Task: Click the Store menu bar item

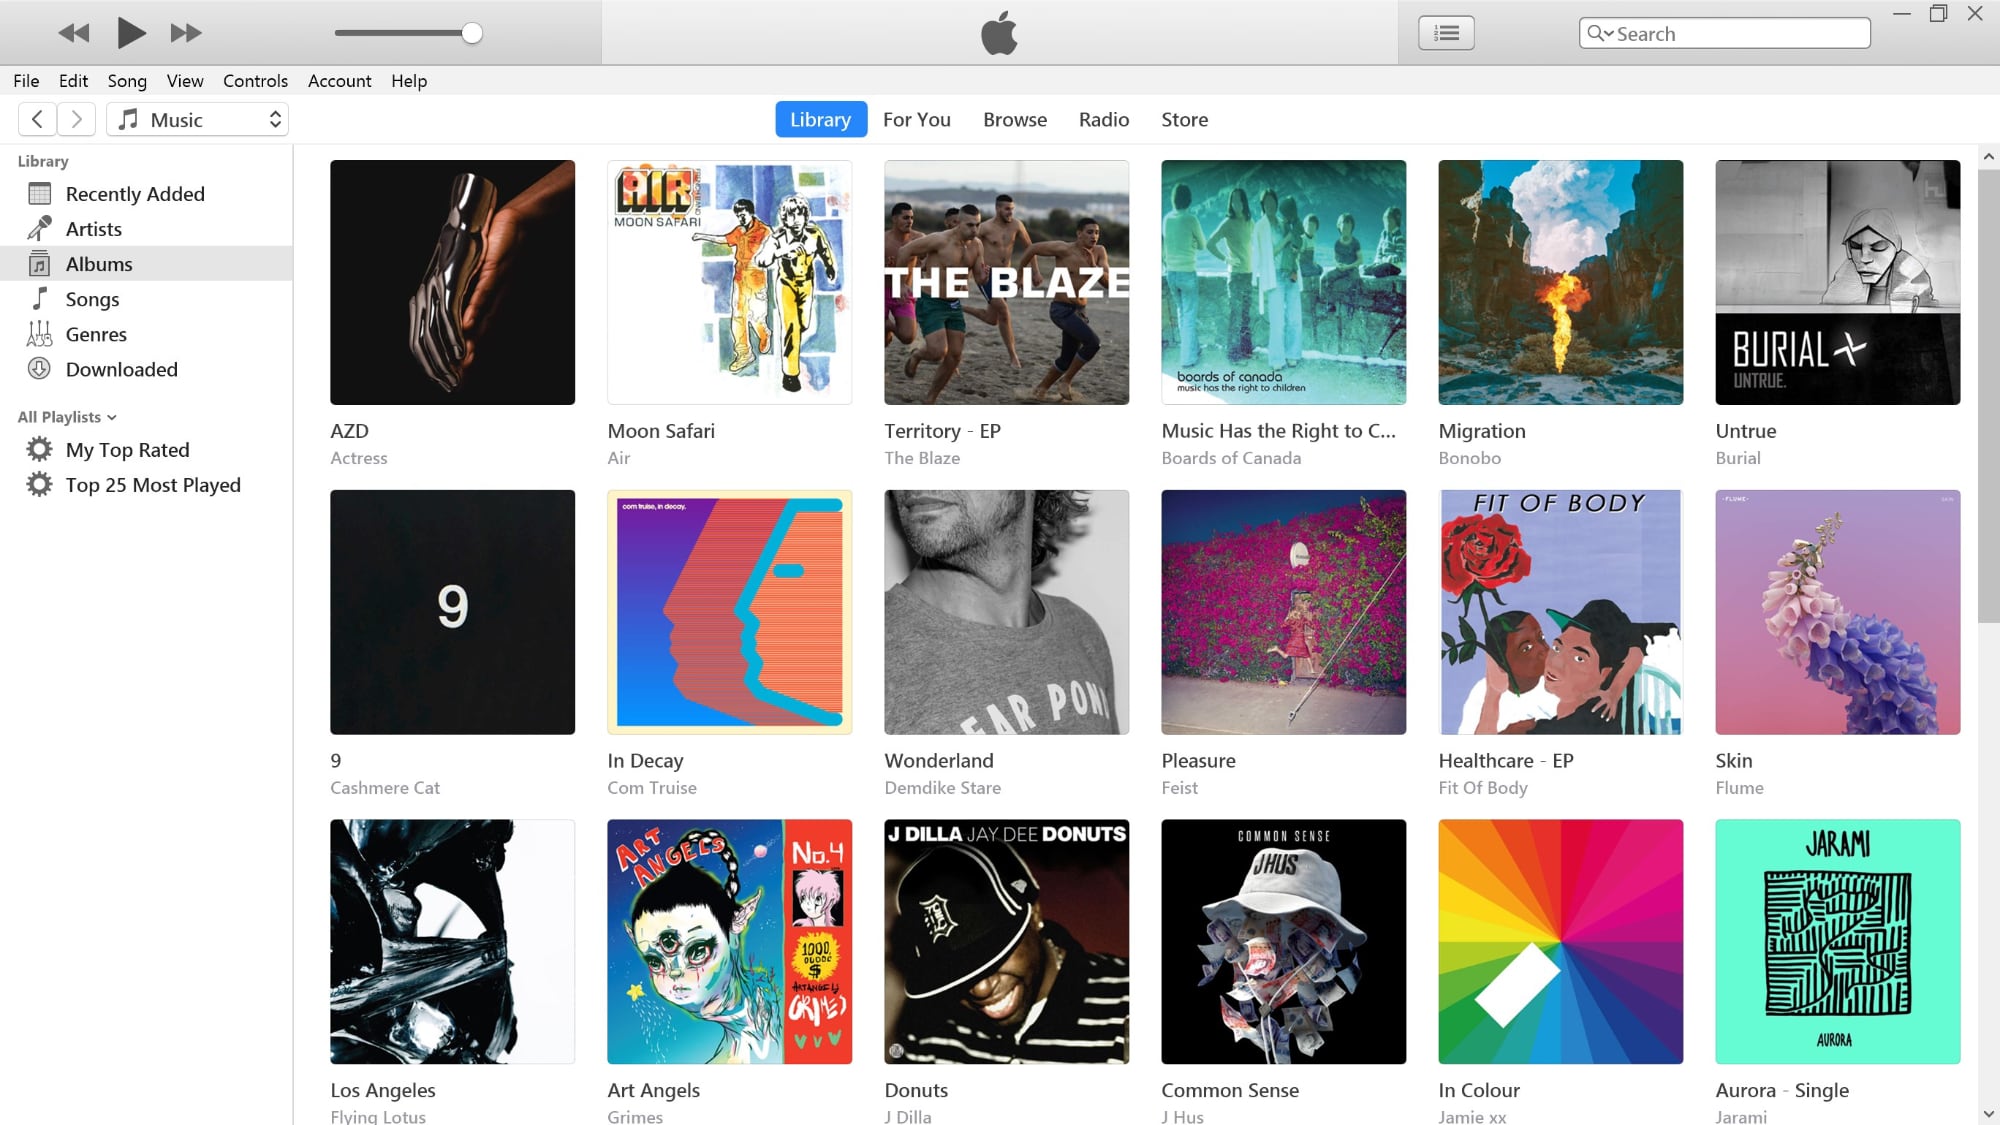Action: [x=1184, y=118]
